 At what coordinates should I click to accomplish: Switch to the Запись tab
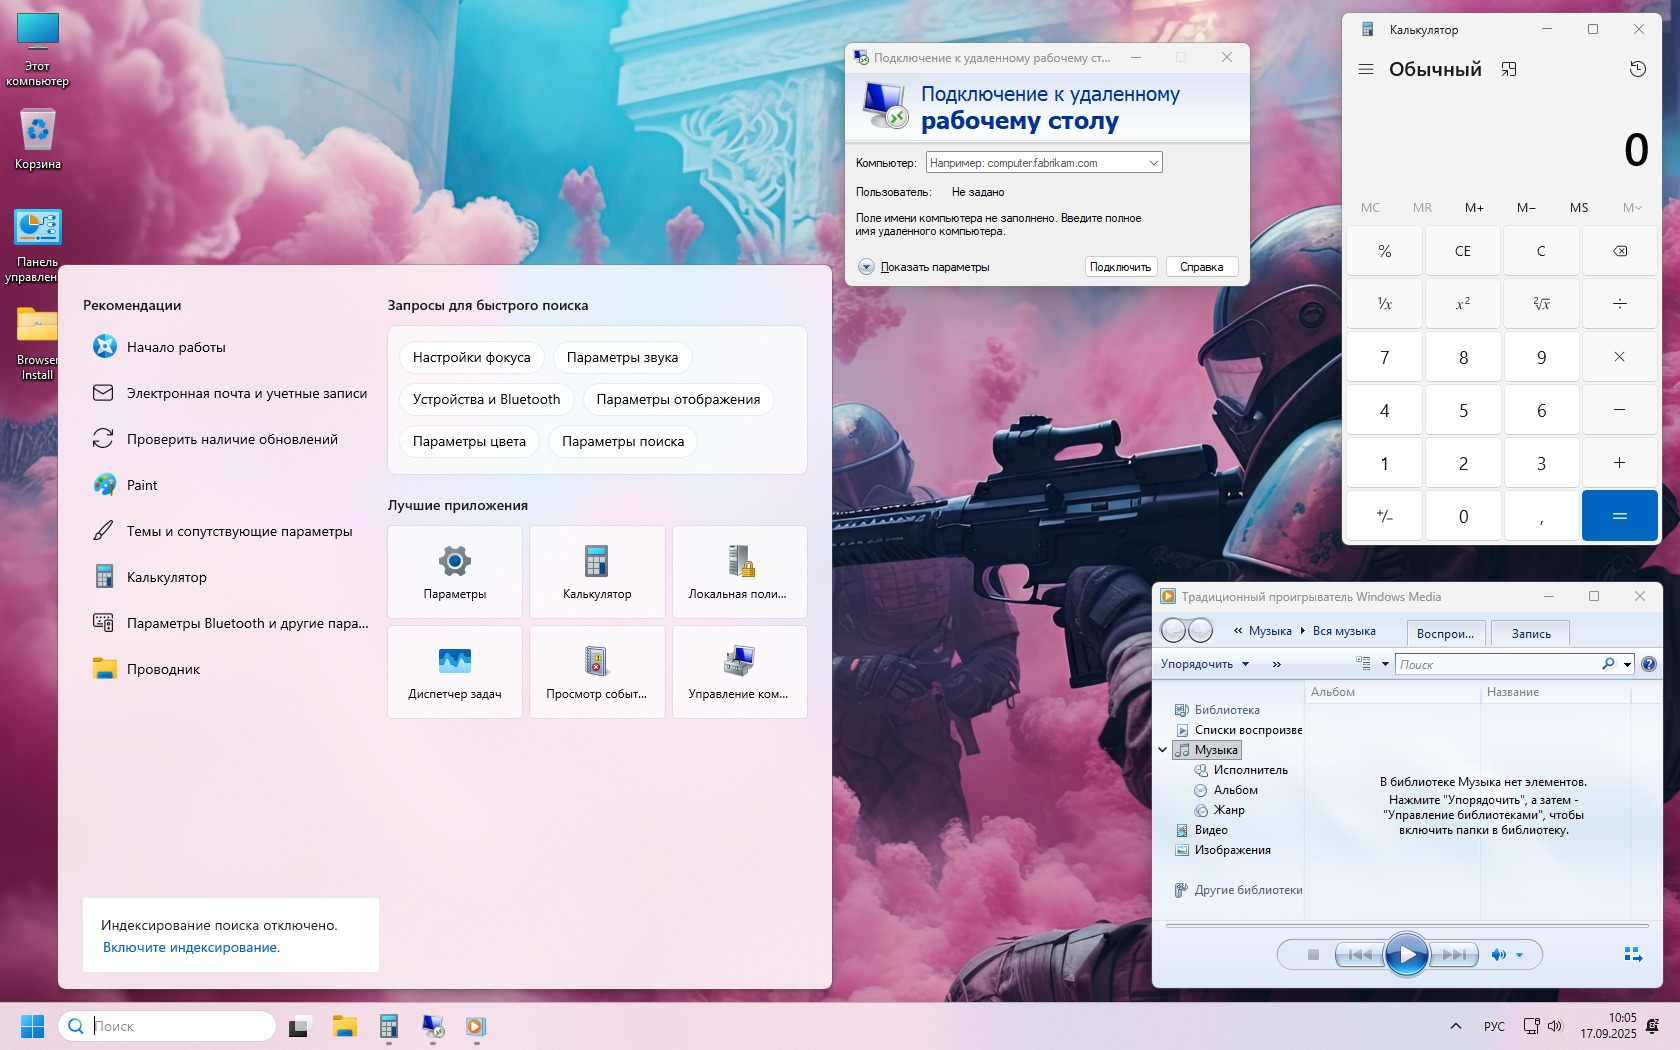pyautogui.click(x=1530, y=633)
